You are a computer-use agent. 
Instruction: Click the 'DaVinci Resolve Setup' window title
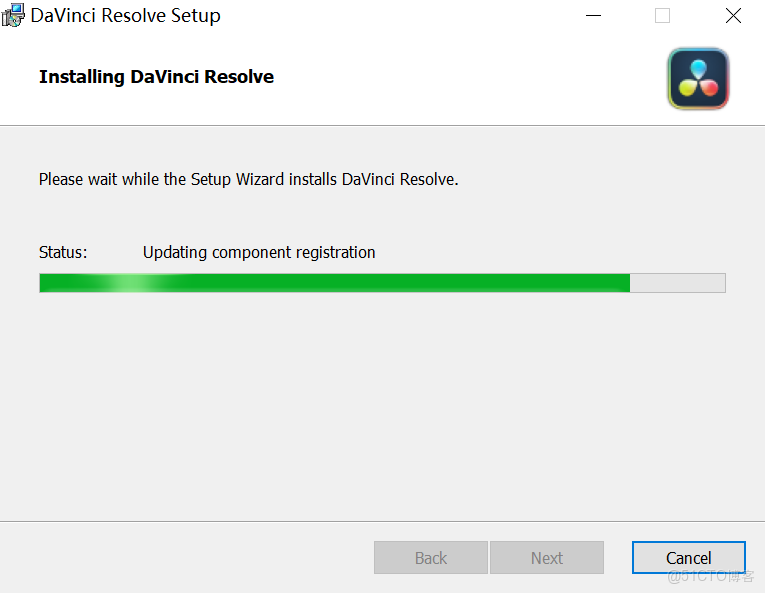[x=125, y=16]
